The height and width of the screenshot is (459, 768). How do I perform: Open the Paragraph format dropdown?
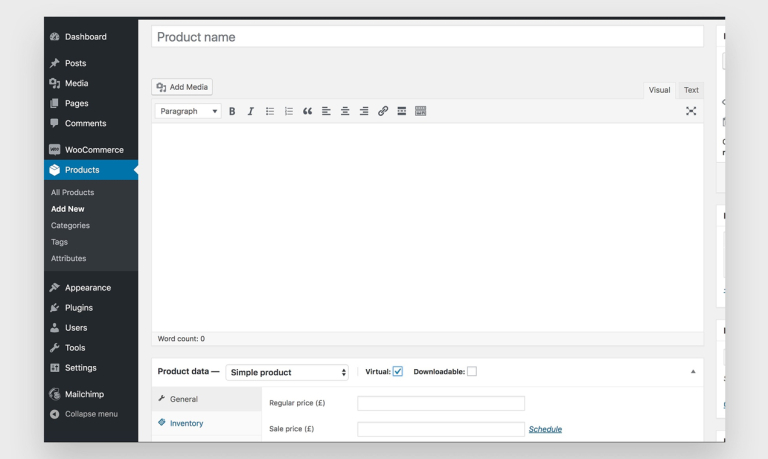188,111
